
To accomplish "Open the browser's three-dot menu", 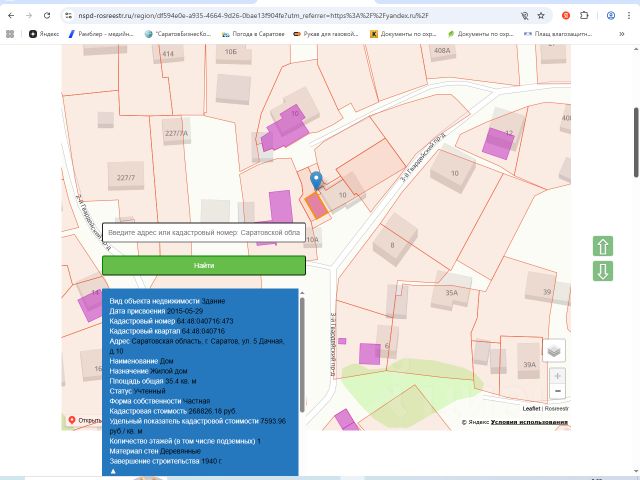I will 628,16.
